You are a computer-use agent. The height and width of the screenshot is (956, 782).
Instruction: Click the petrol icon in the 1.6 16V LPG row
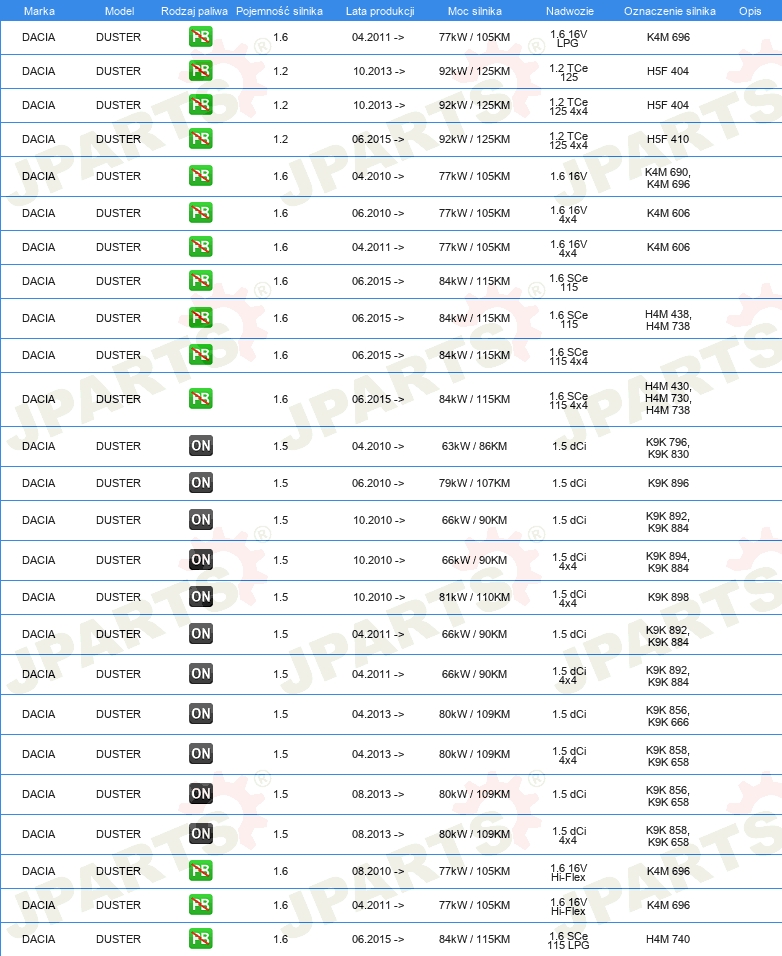201,37
